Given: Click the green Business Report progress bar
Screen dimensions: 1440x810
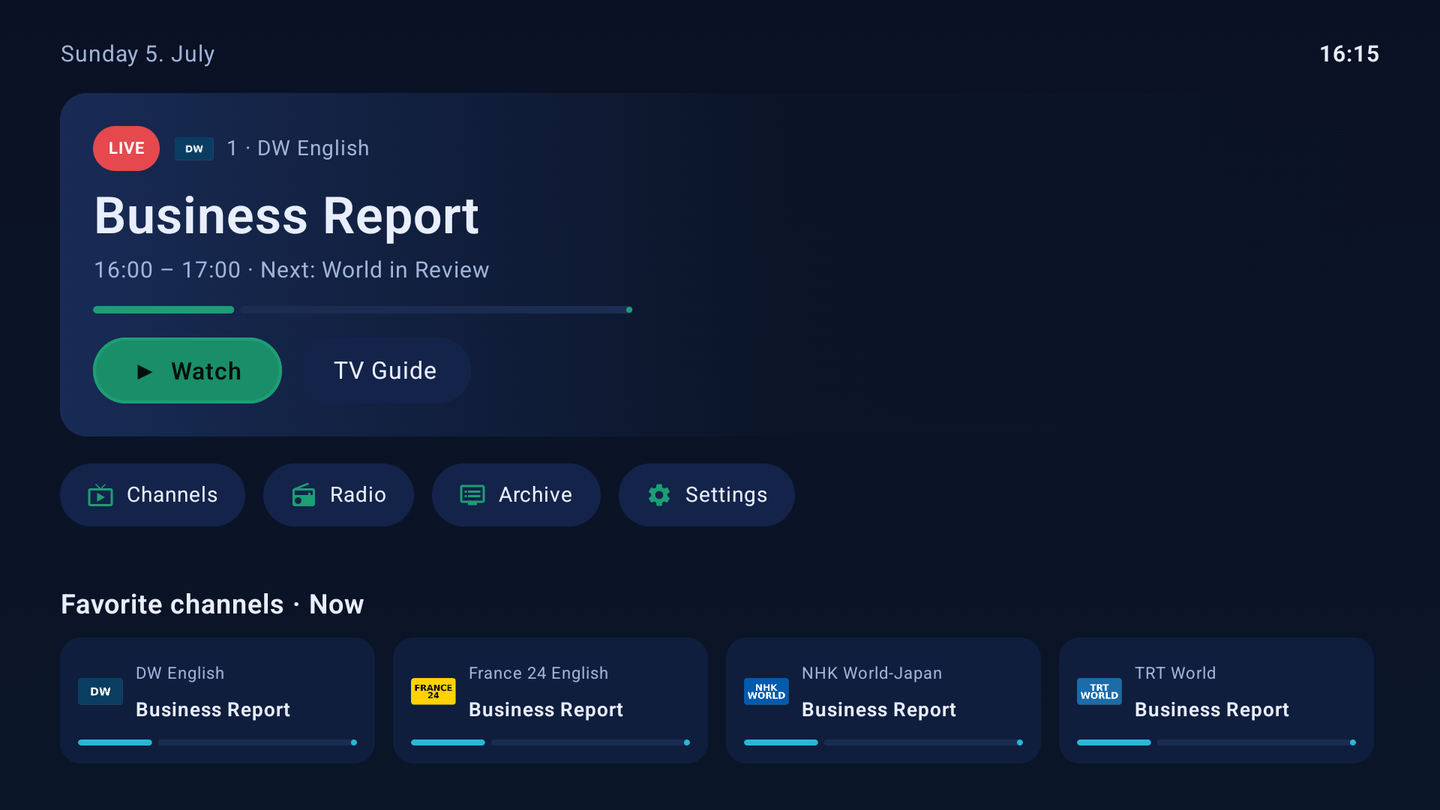Looking at the screenshot, I should pos(362,310).
